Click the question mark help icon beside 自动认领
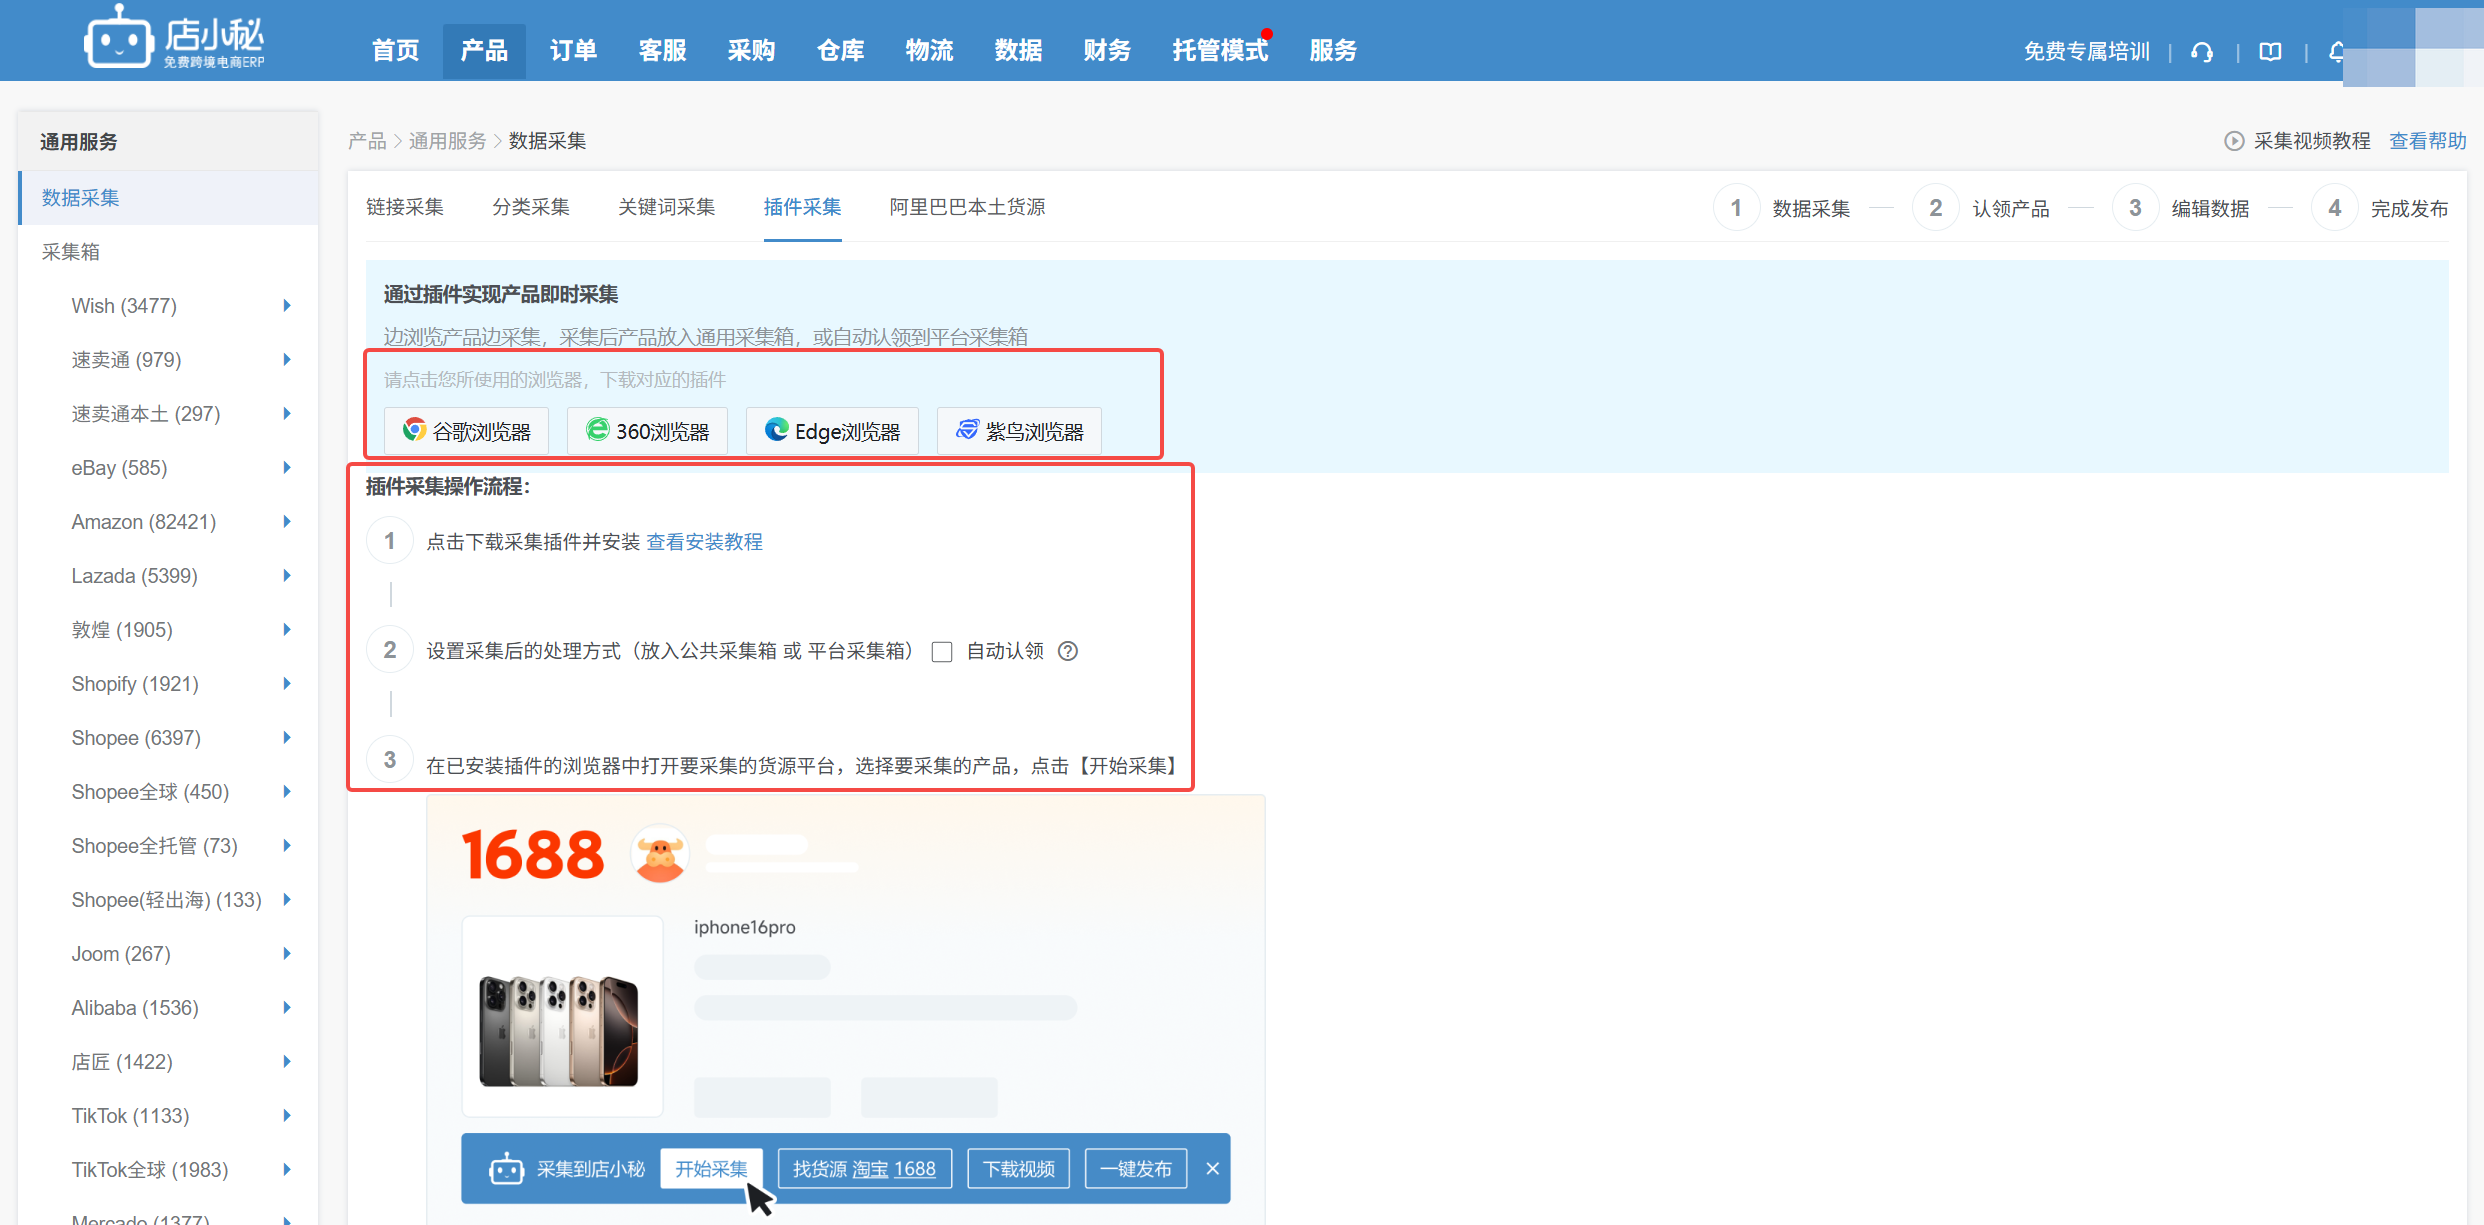 point(1068,652)
